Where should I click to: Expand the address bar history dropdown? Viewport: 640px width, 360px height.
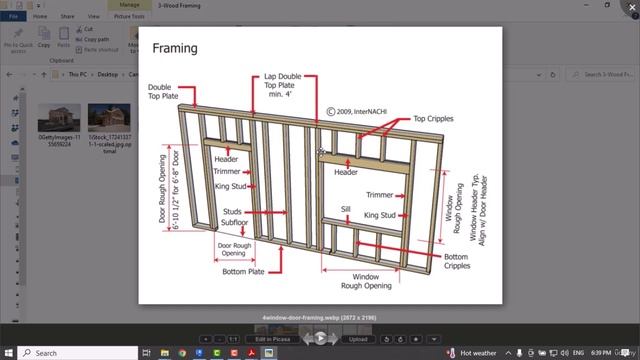click(540, 75)
